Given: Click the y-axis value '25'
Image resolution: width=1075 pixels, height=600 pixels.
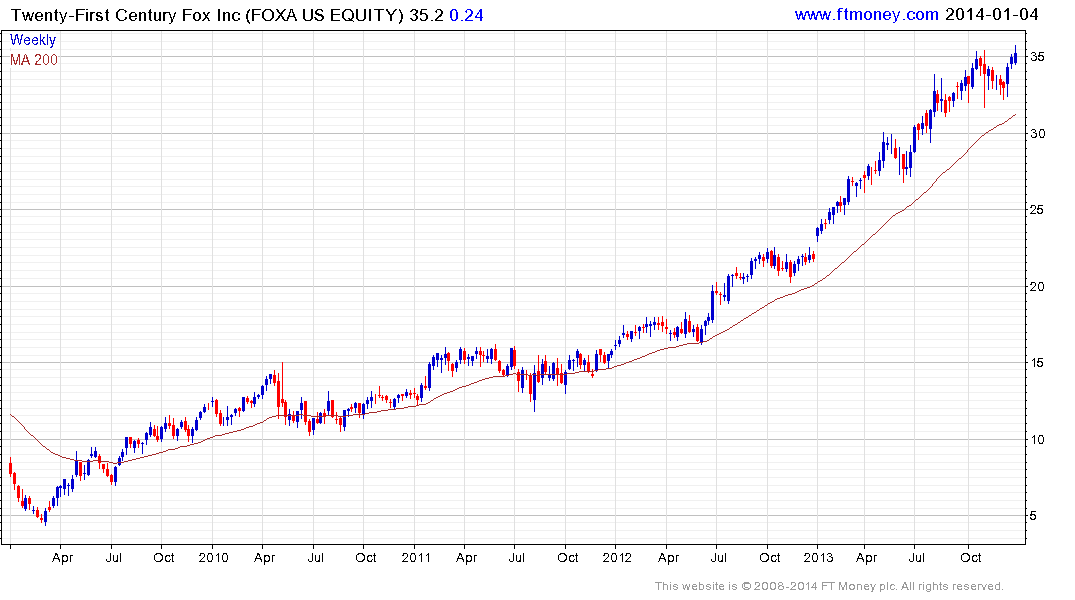Looking at the screenshot, I should point(1037,209).
